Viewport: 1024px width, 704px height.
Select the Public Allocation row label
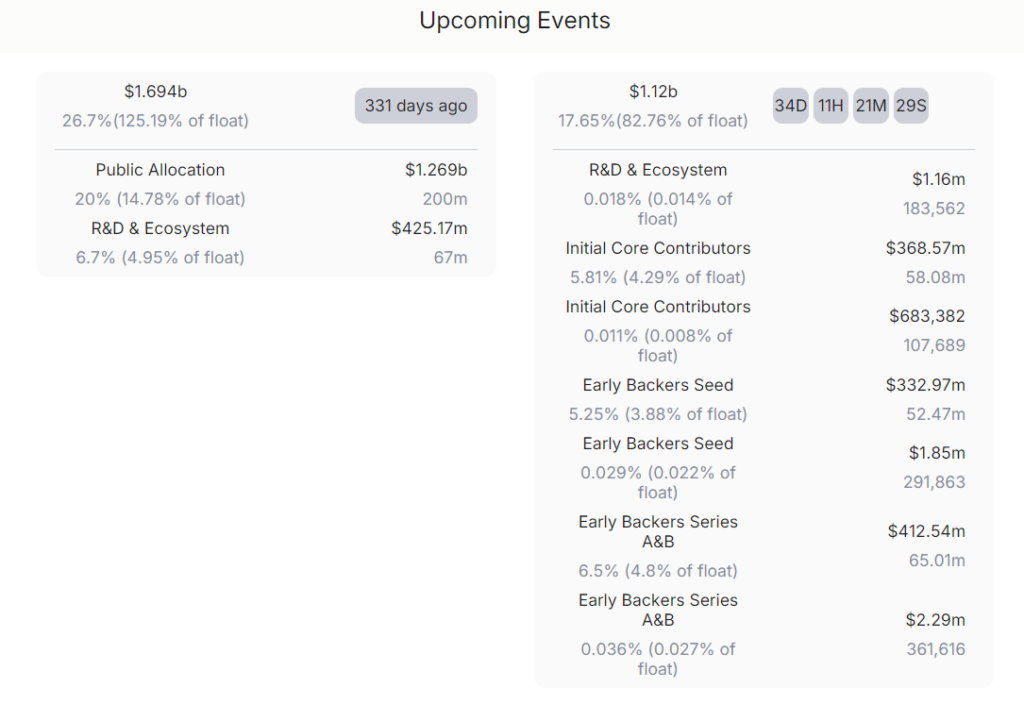160,170
